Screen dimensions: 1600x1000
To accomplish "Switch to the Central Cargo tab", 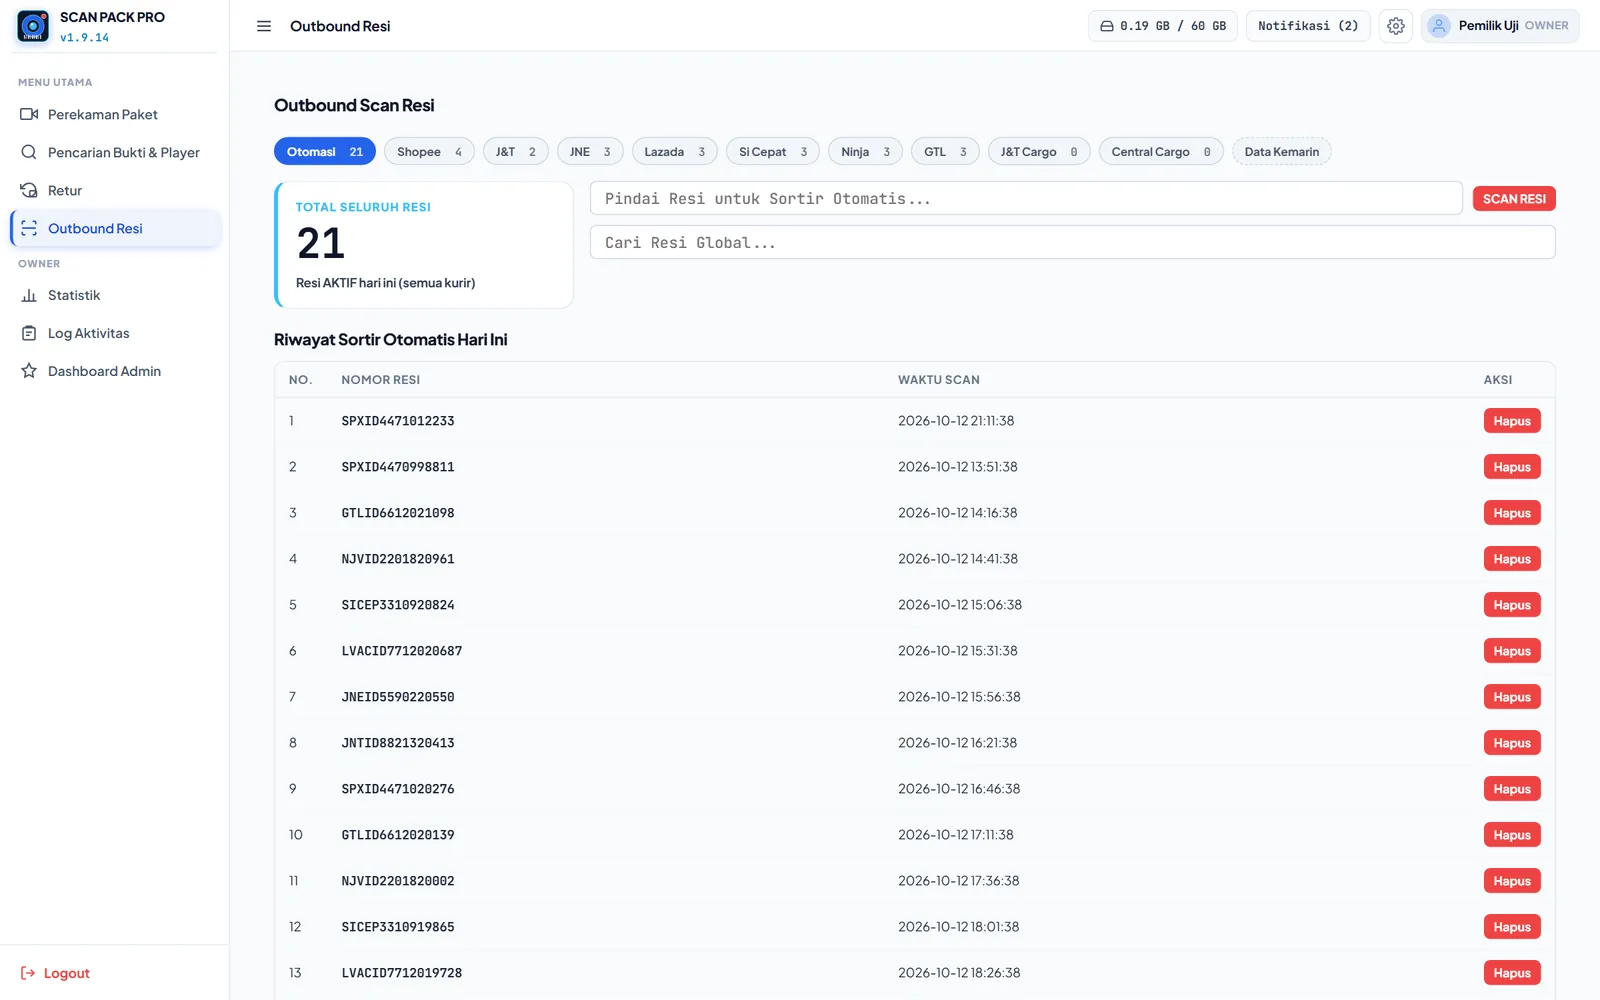I will coord(1161,152).
